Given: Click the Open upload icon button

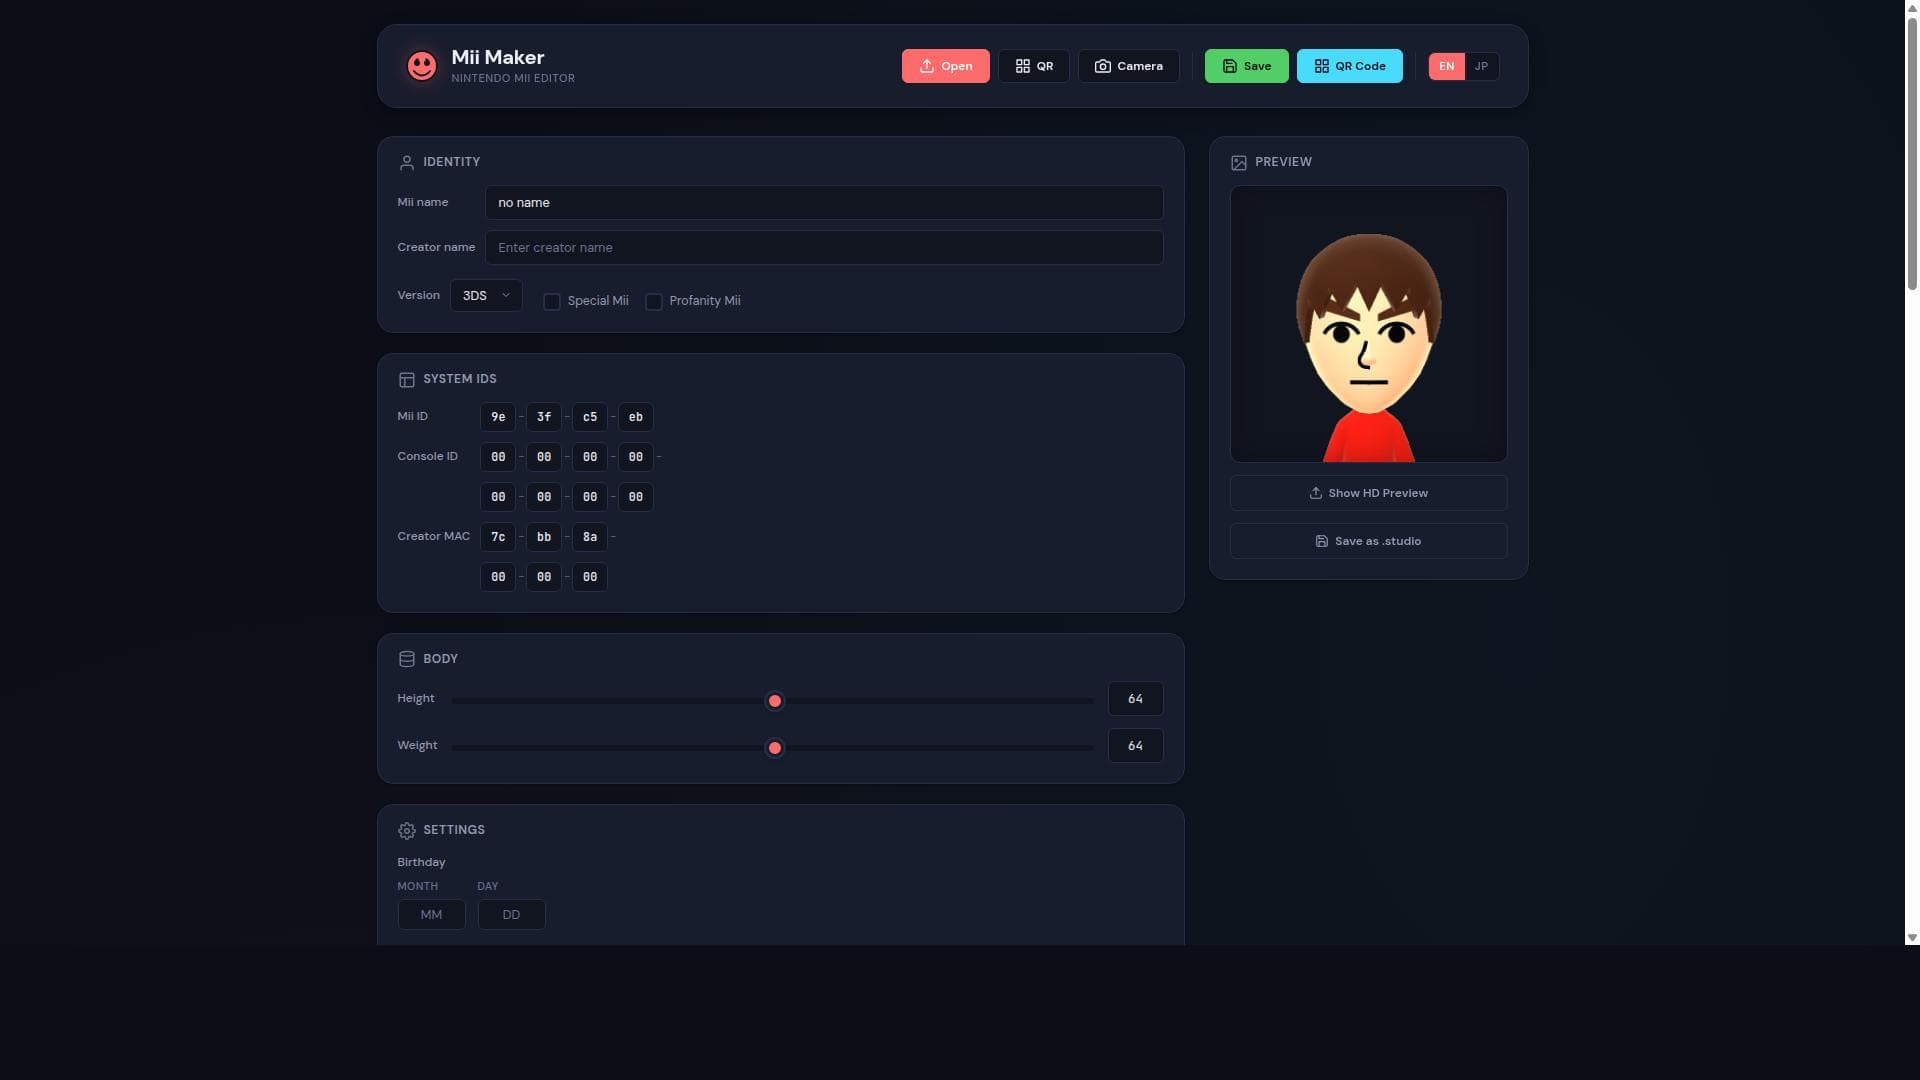Looking at the screenshot, I should [x=945, y=66].
